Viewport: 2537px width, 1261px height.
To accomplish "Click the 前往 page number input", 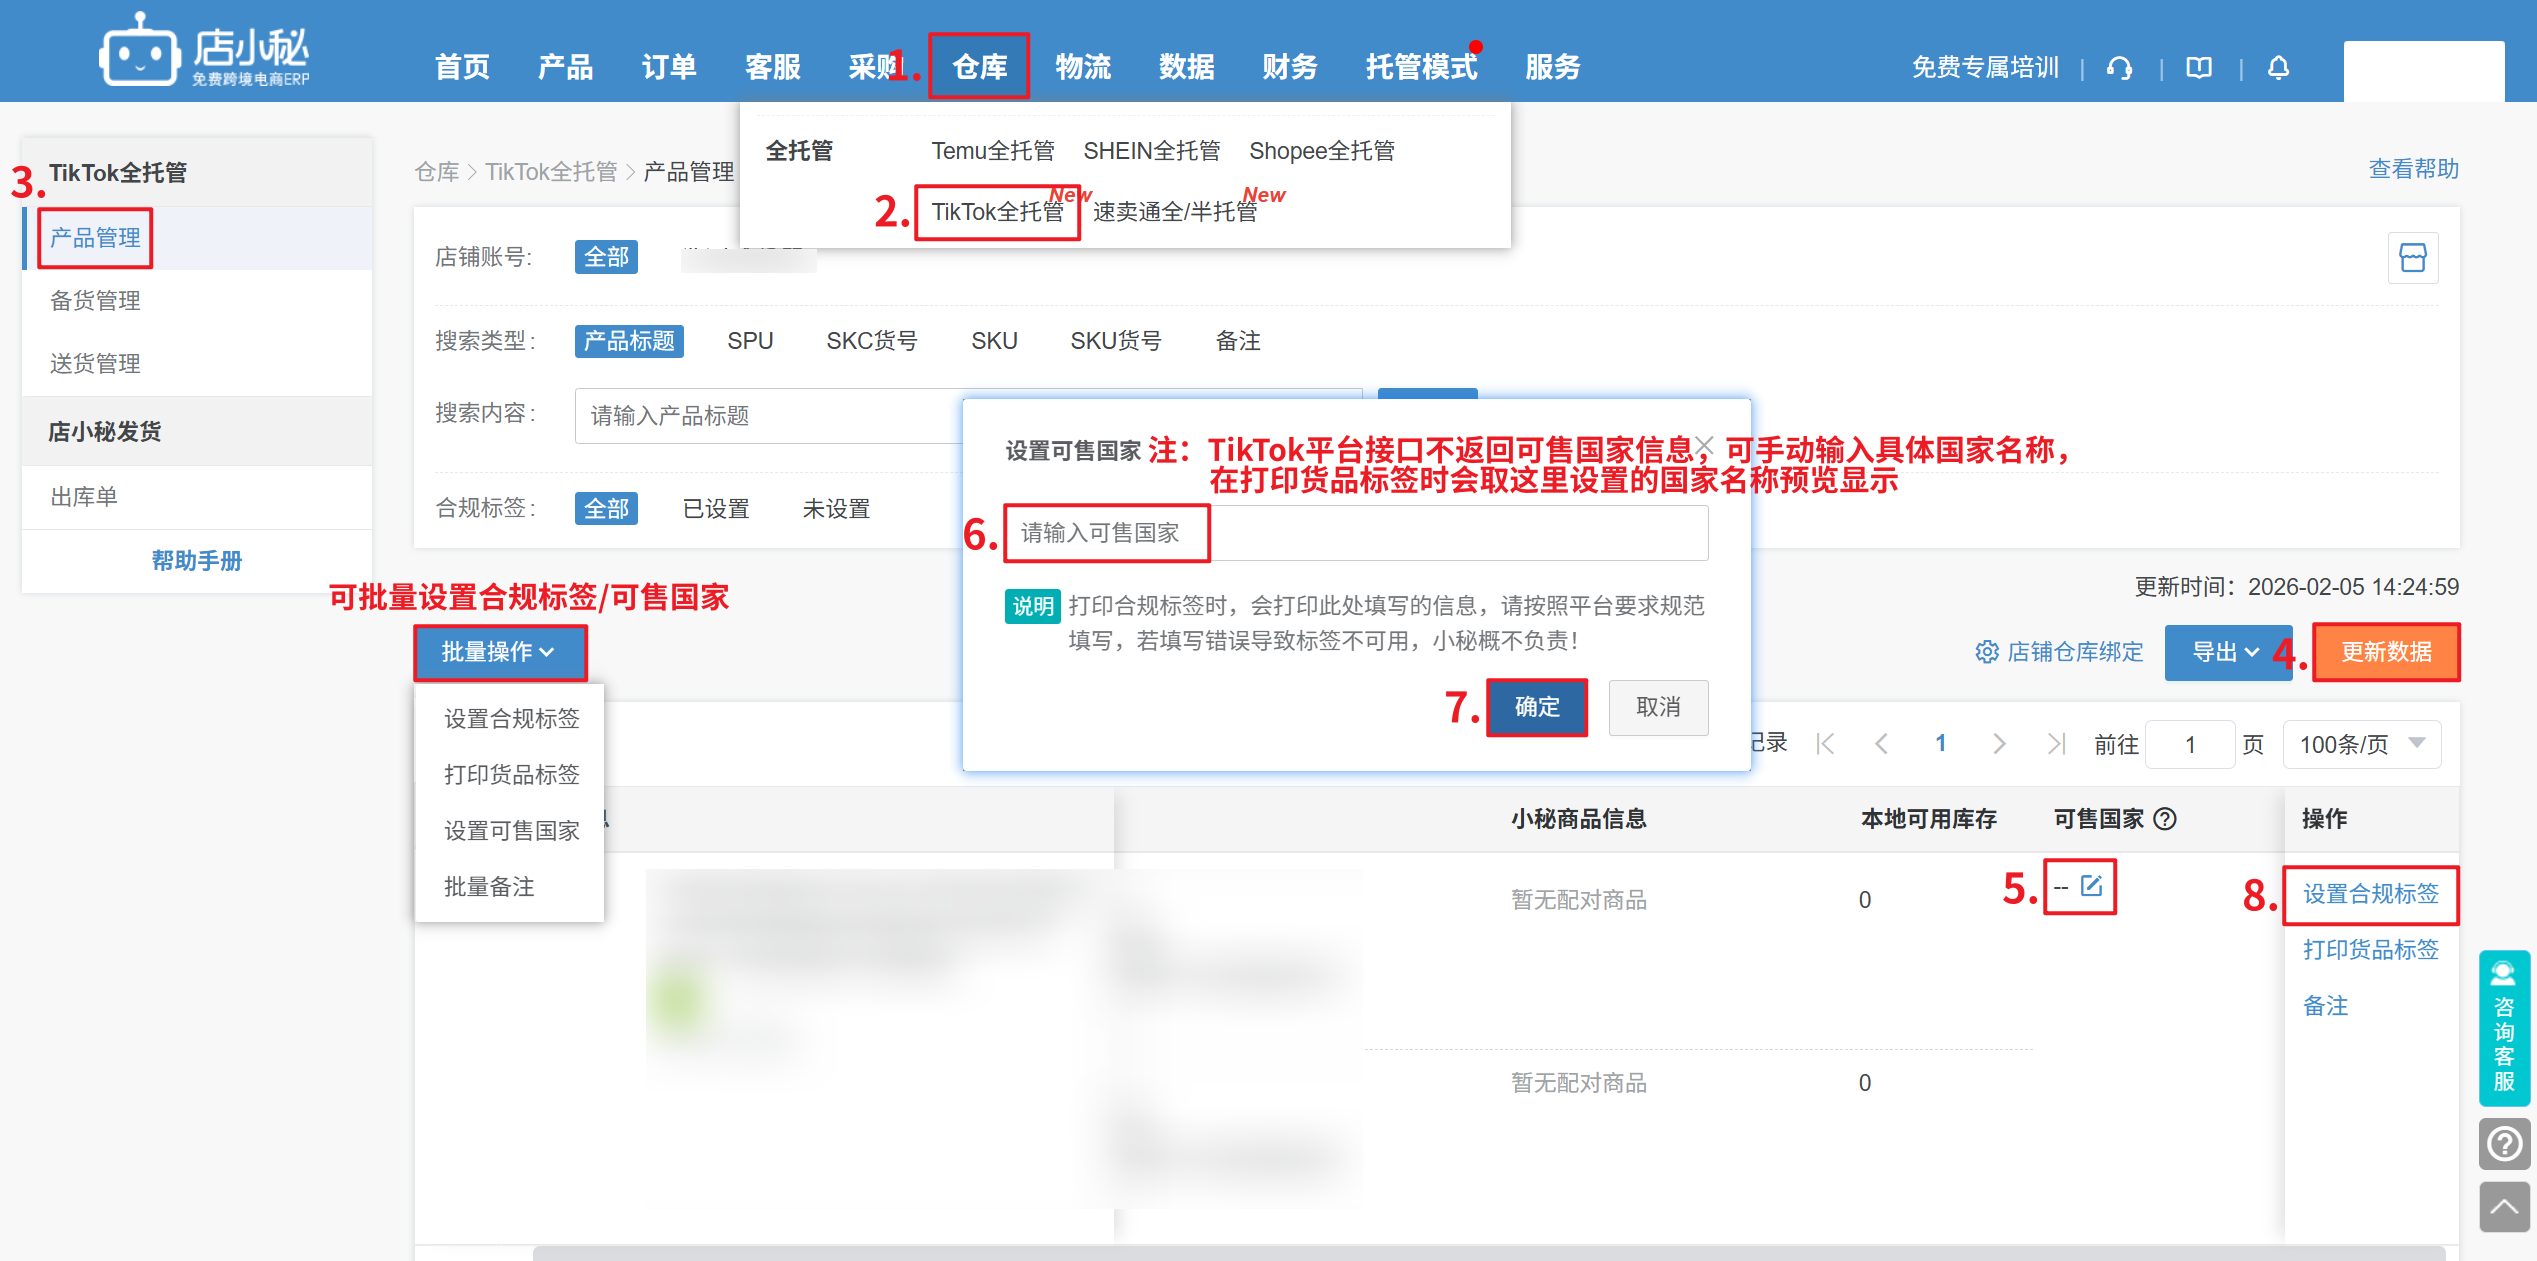I will coord(2189,744).
